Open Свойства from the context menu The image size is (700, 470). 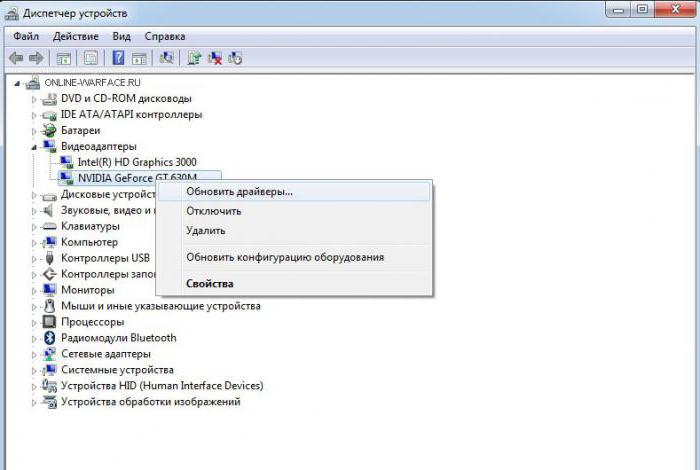pyautogui.click(x=294, y=284)
